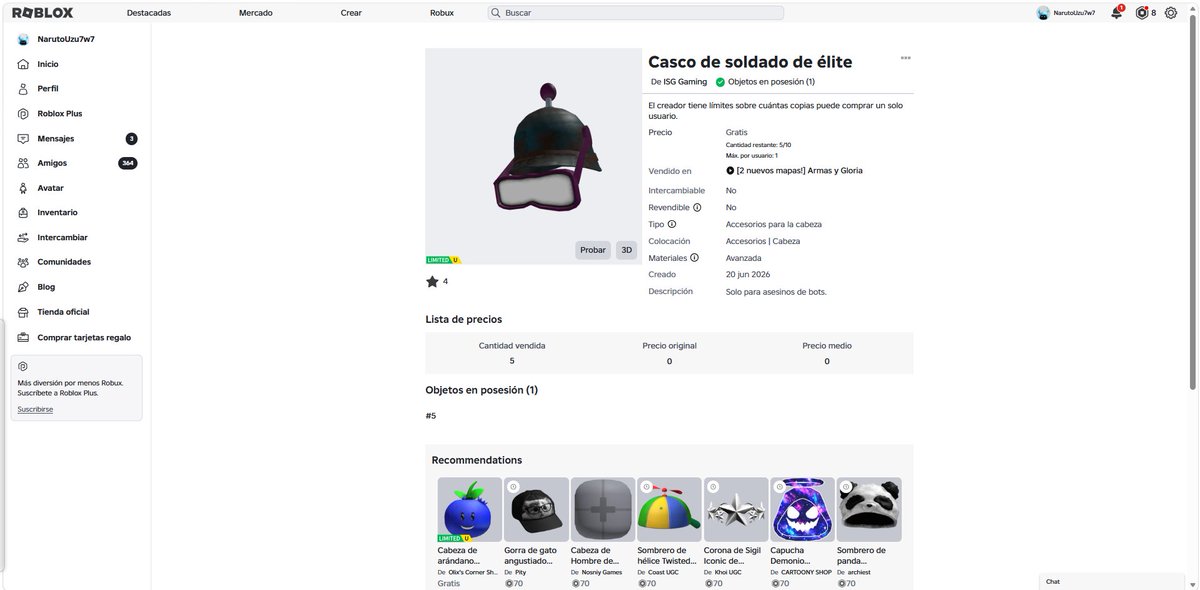Click the Limited U badge on the preview
Screen dimensions: 1200x590
(442, 260)
